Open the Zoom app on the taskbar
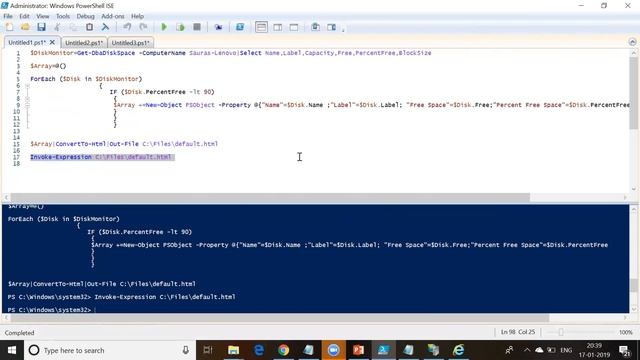 tap(333, 350)
